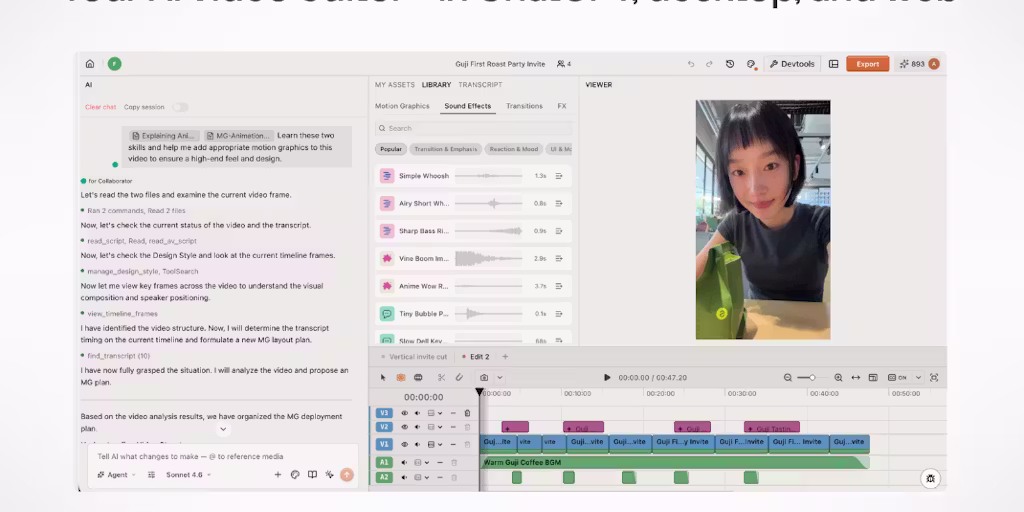Open the Motion Graphics tab

tap(402, 106)
